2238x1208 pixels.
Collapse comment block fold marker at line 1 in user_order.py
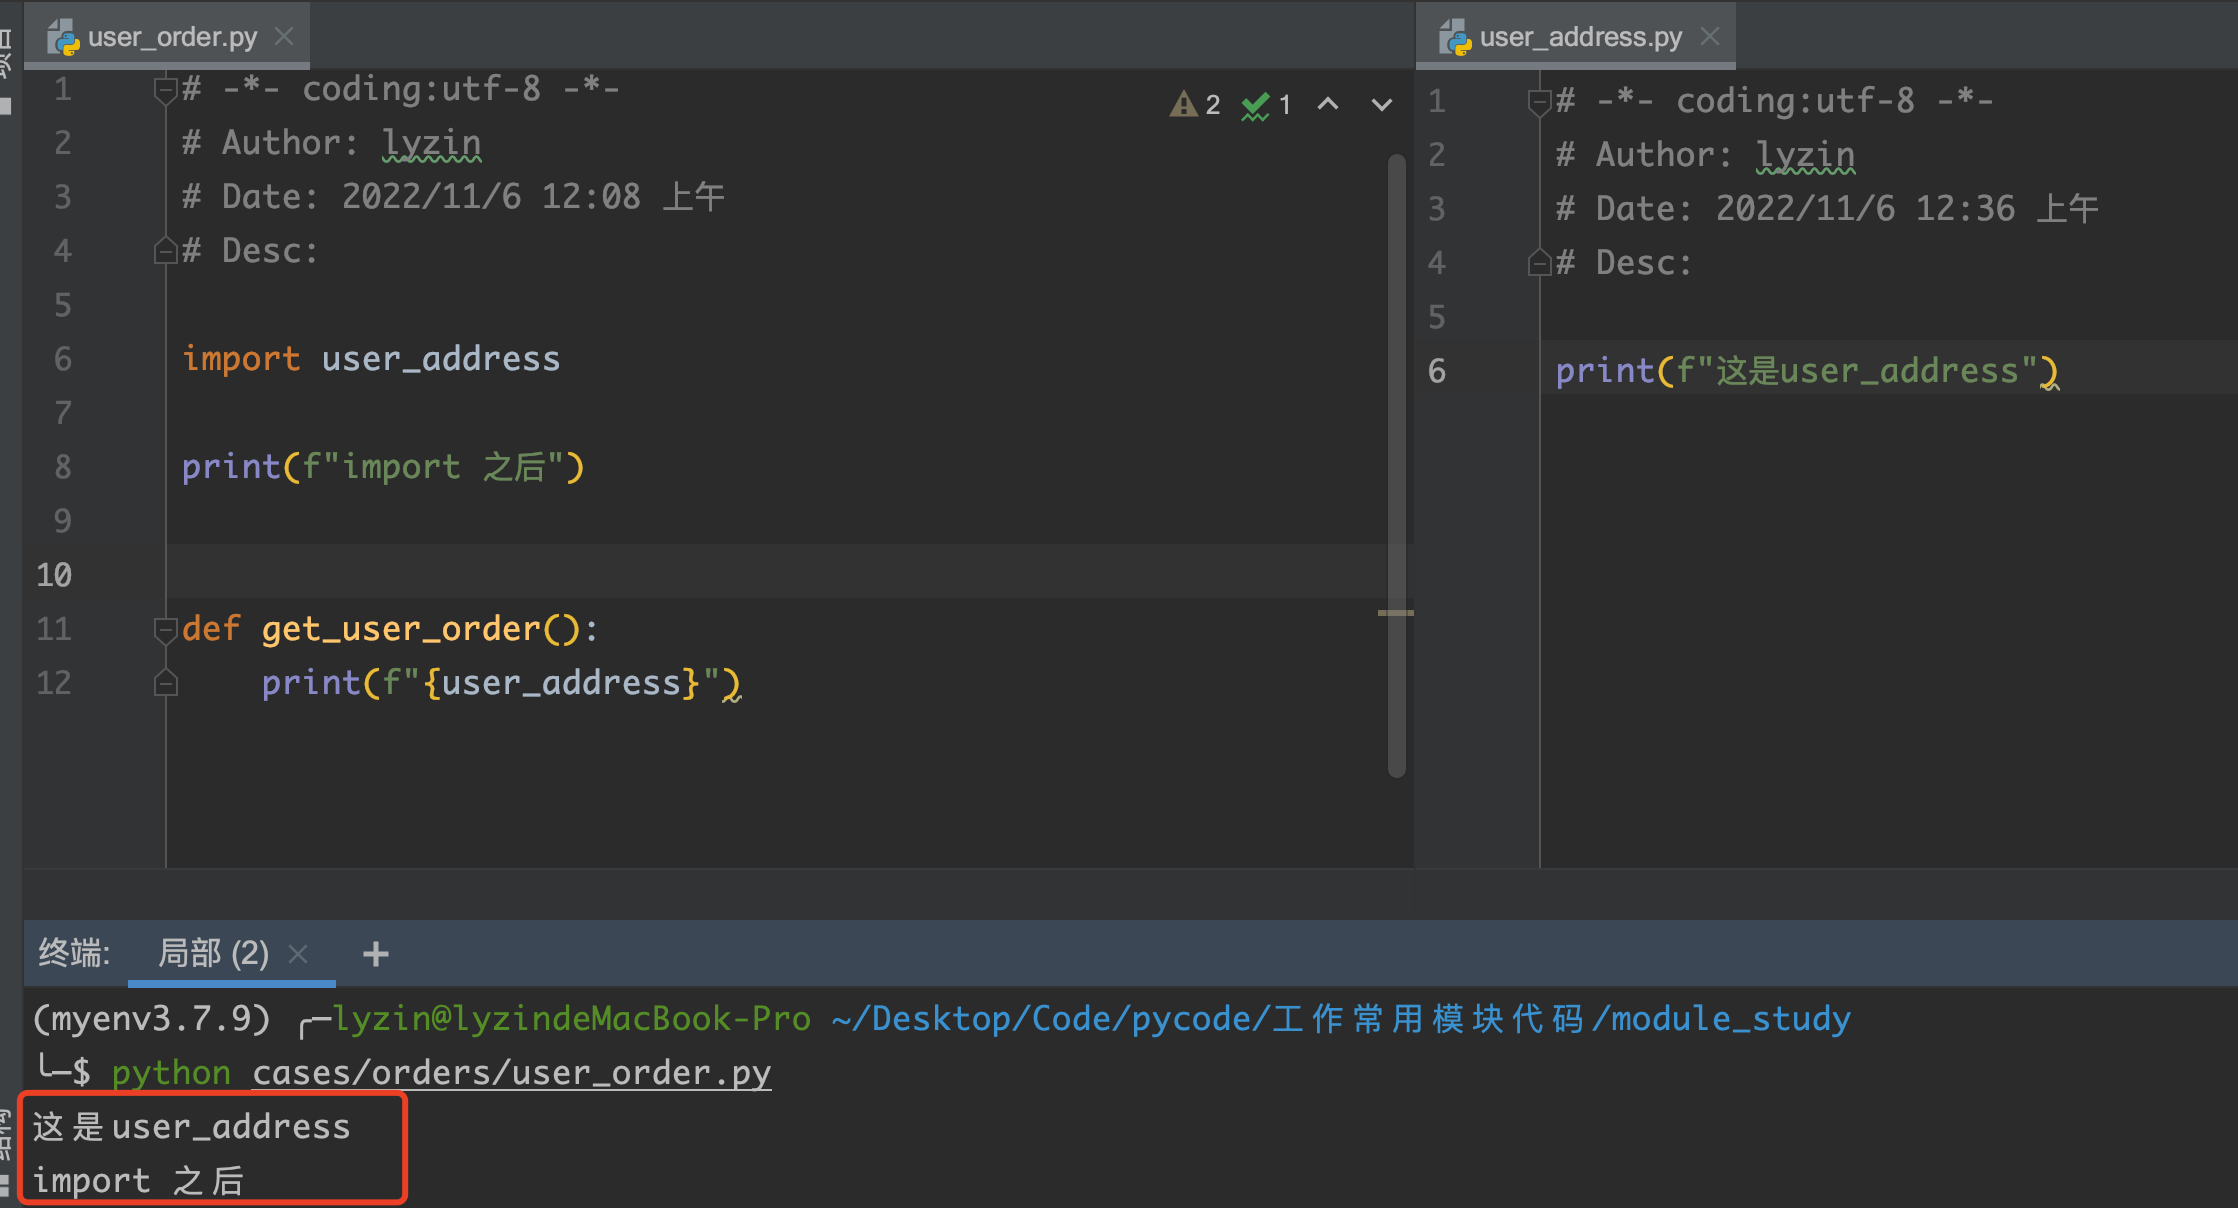pos(165,90)
